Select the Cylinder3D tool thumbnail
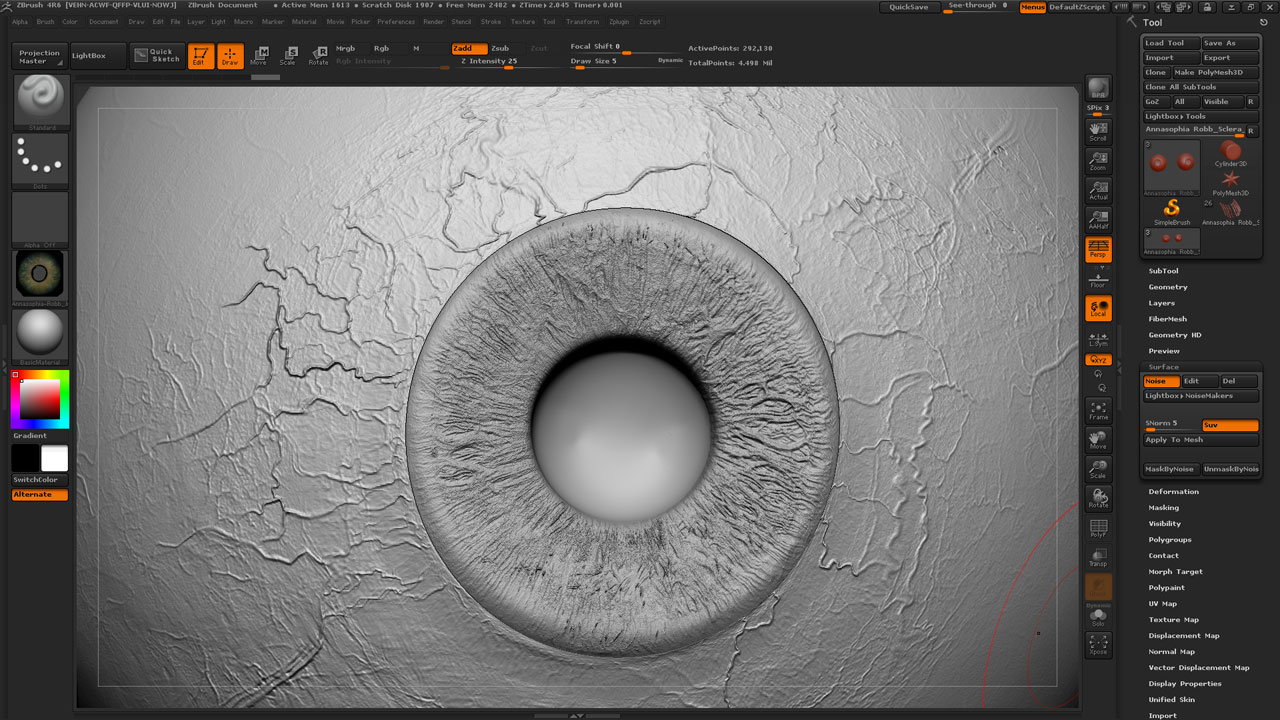This screenshot has height=720, width=1280. click(x=1230, y=154)
